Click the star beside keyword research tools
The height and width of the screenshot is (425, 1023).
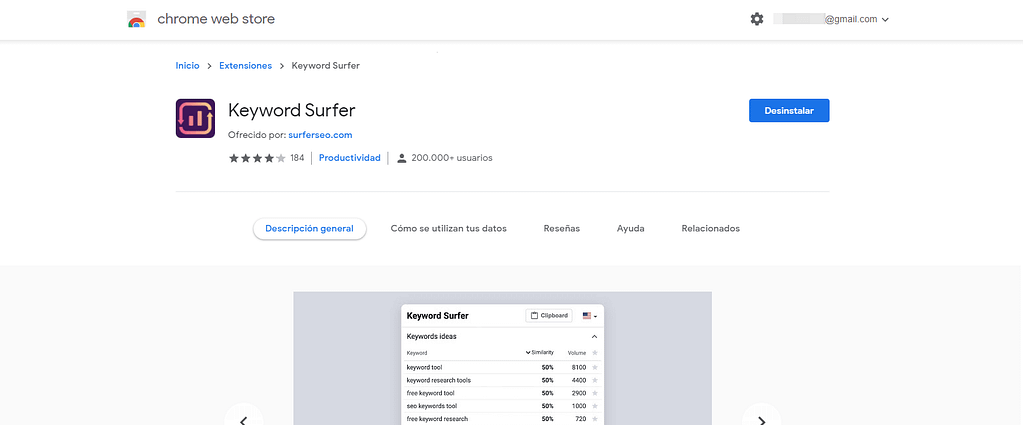tap(594, 380)
